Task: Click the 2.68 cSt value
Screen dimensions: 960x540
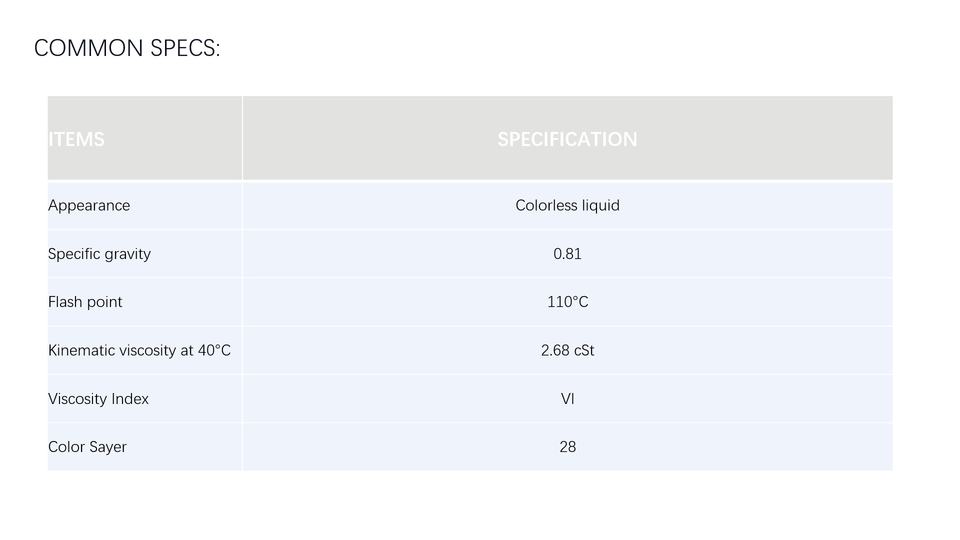Action: 567,350
